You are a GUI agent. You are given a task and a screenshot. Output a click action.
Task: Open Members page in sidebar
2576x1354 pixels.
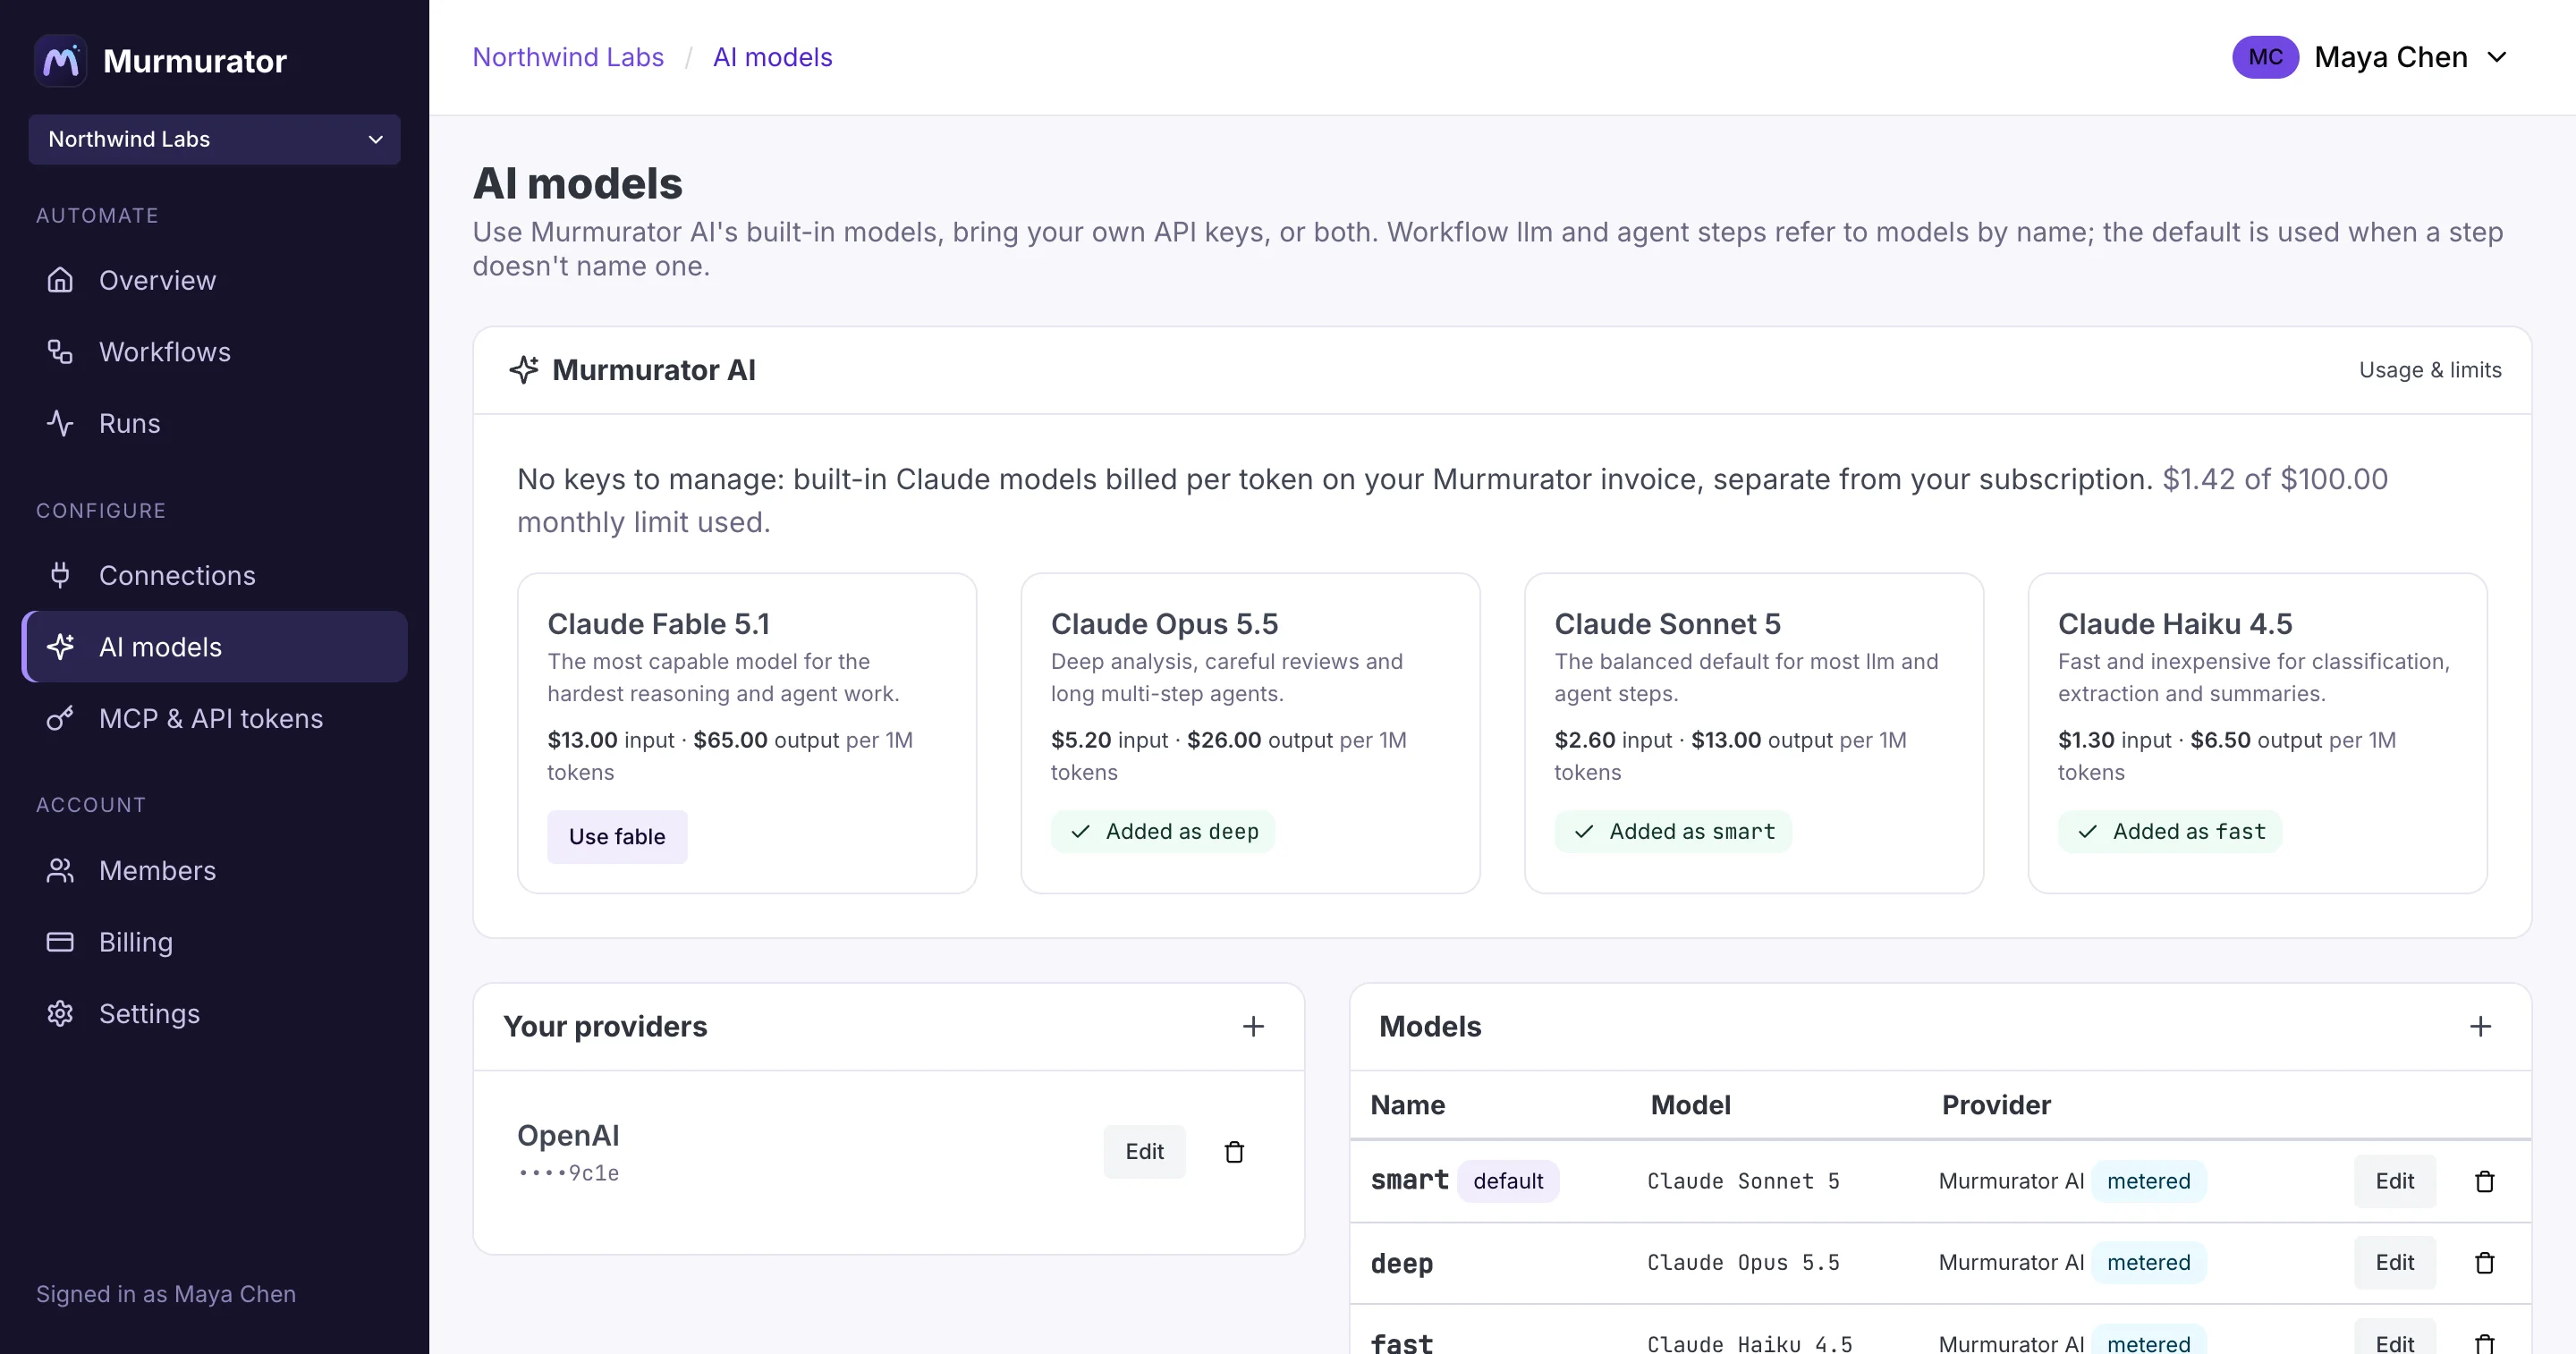coord(214,870)
